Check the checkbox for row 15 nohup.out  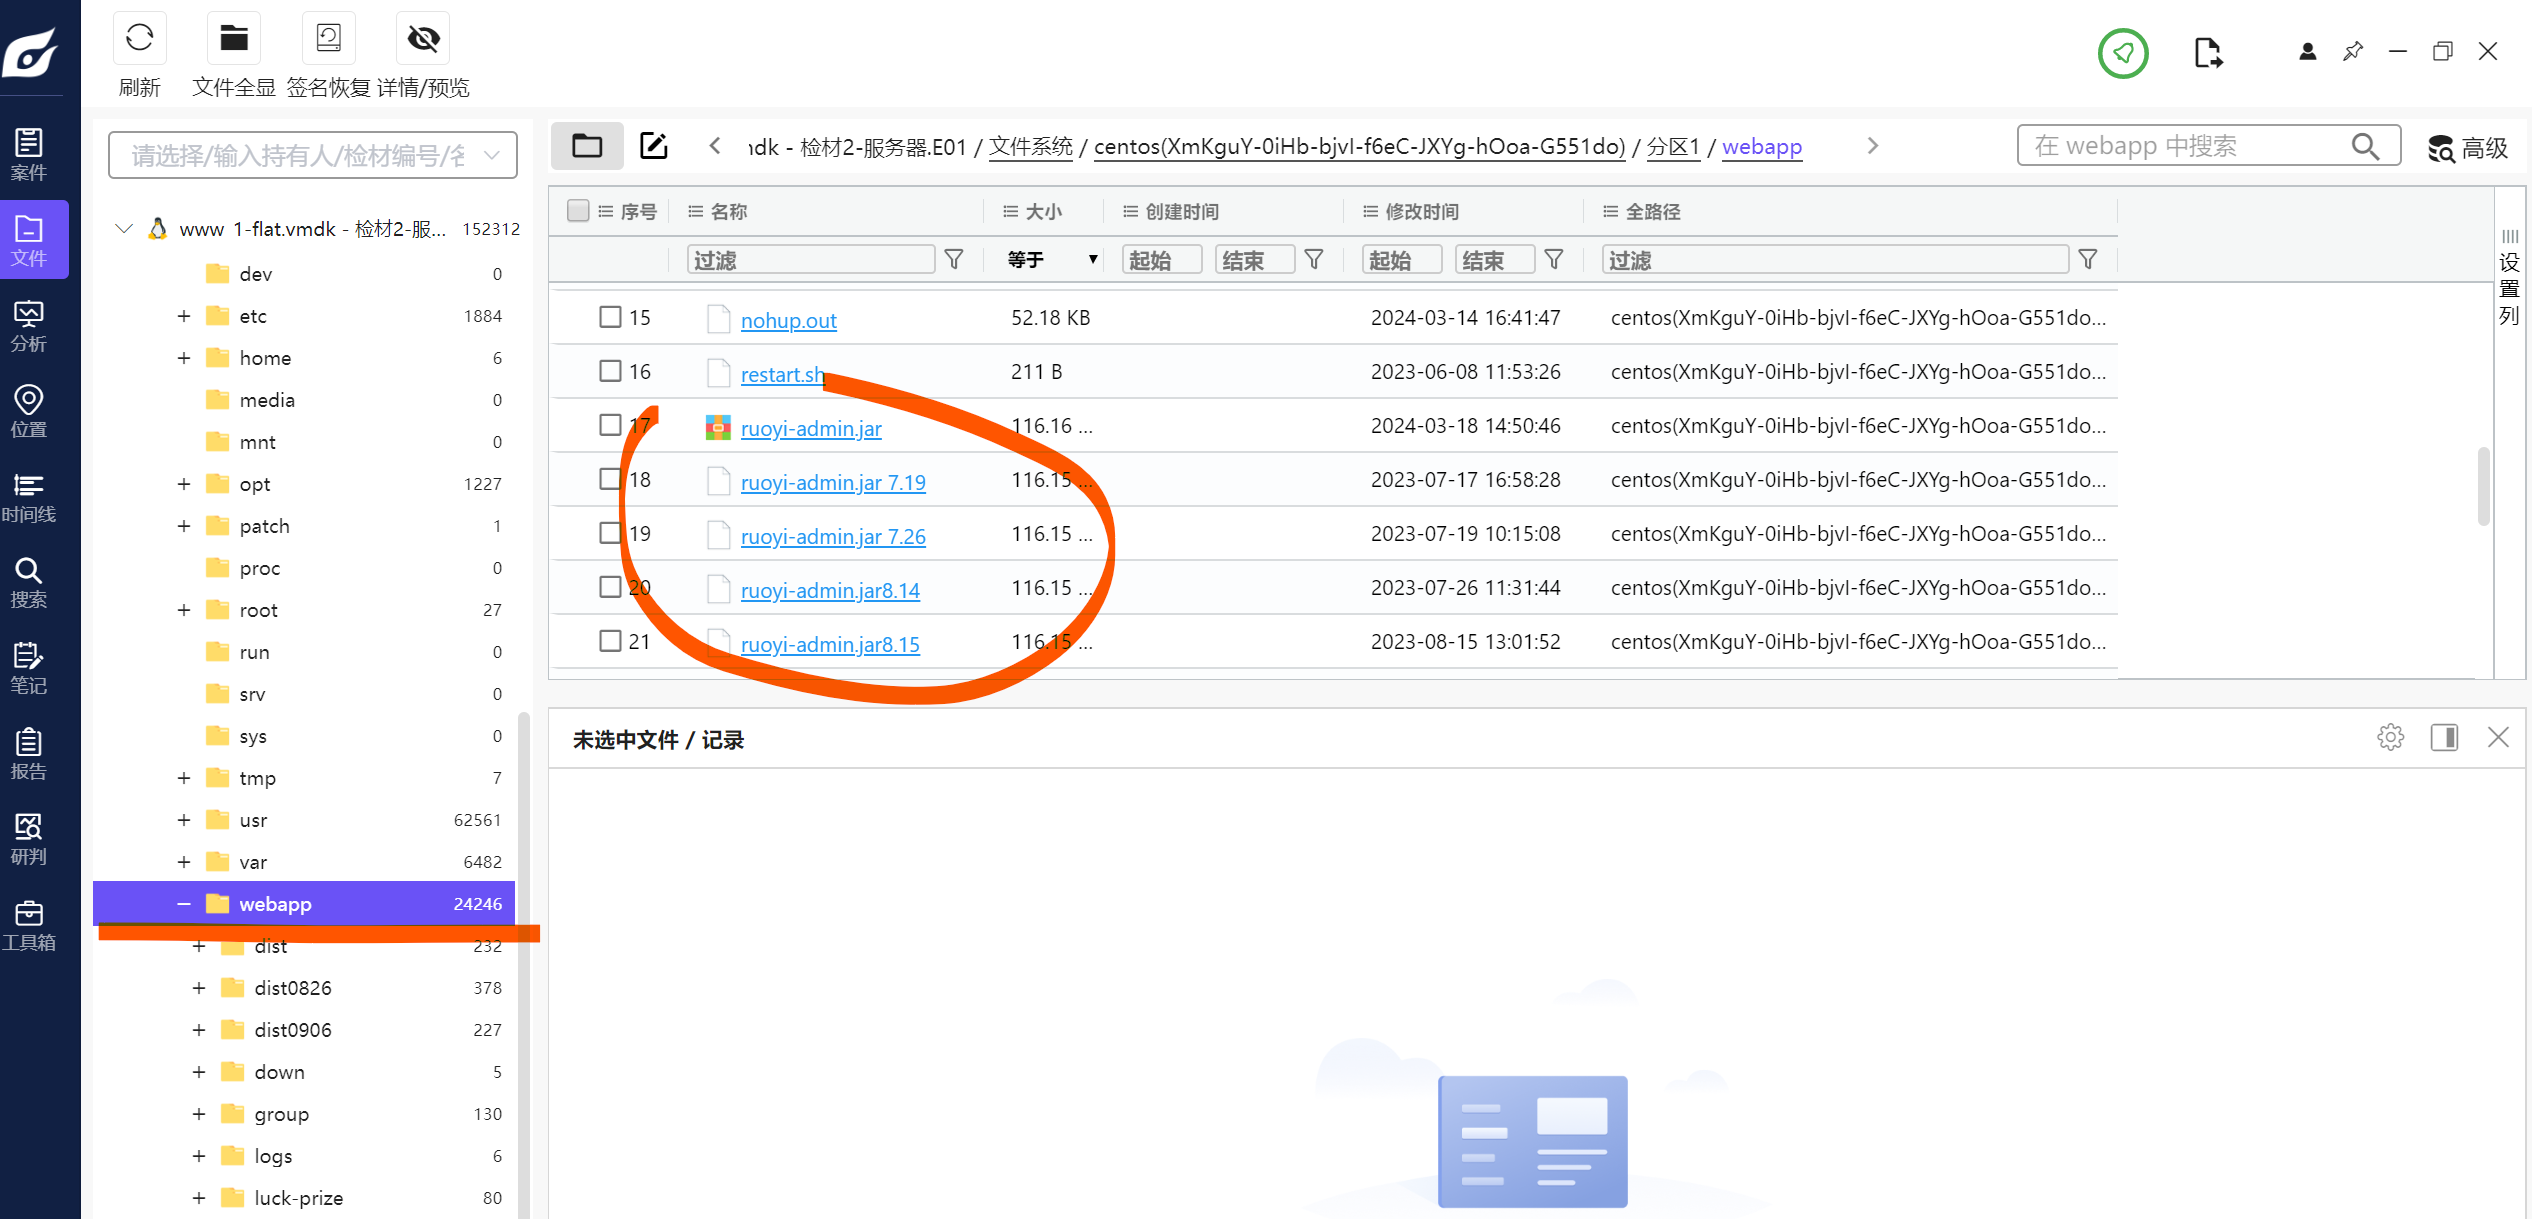coord(610,317)
